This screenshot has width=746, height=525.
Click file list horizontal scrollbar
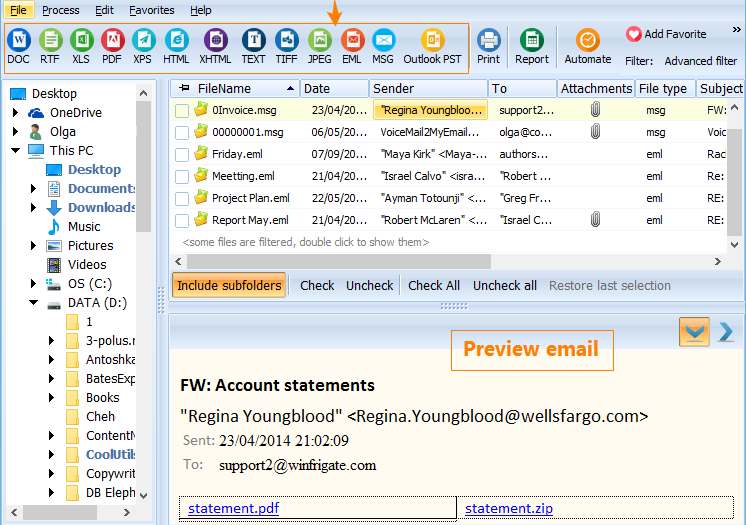click(x=339, y=261)
